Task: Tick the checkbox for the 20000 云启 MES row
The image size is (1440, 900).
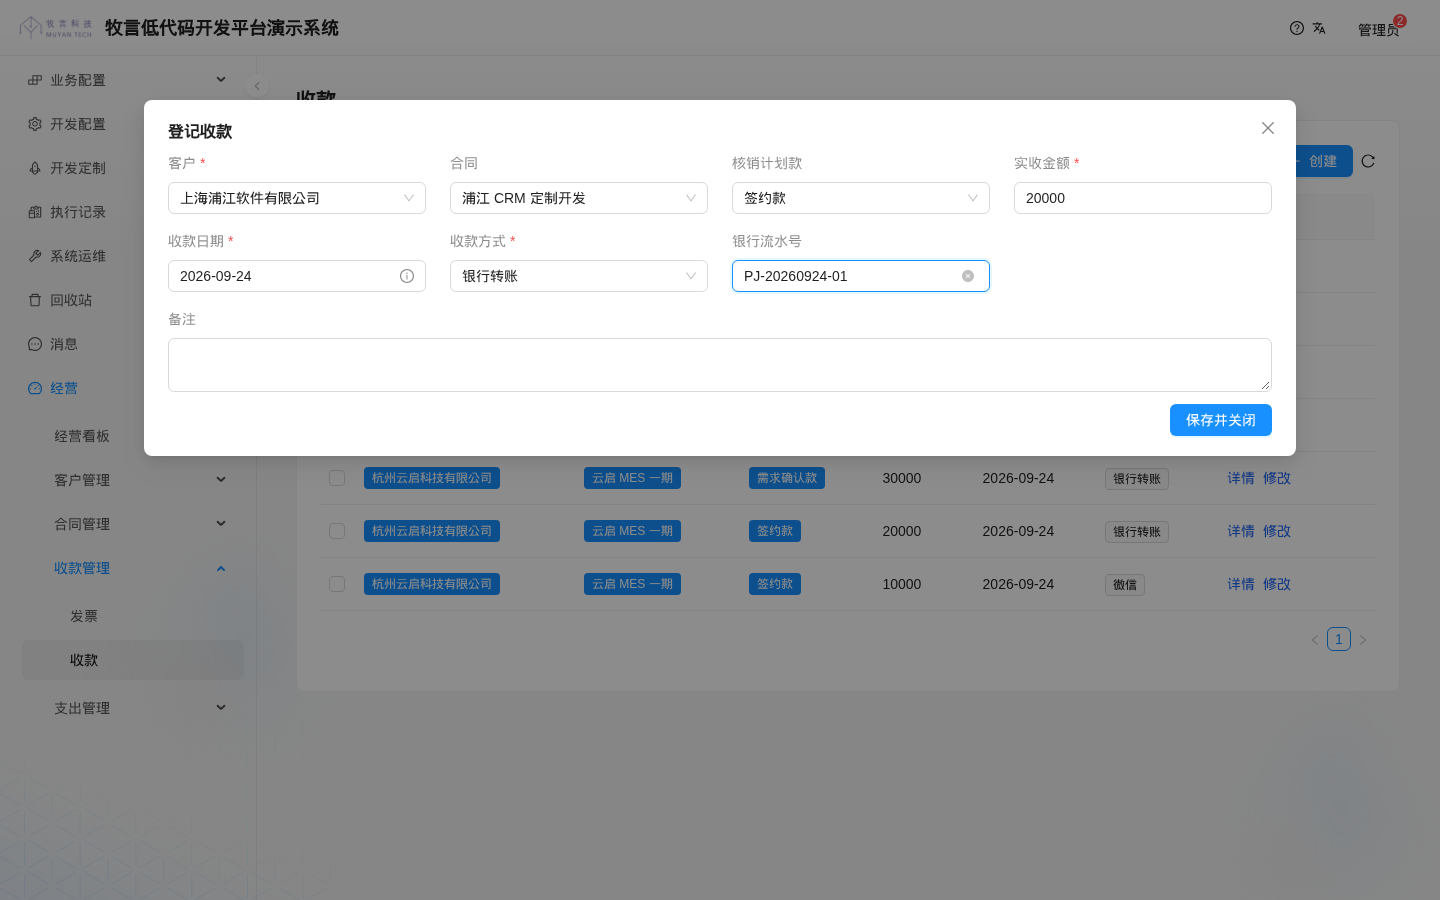Action: pyautogui.click(x=337, y=531)
